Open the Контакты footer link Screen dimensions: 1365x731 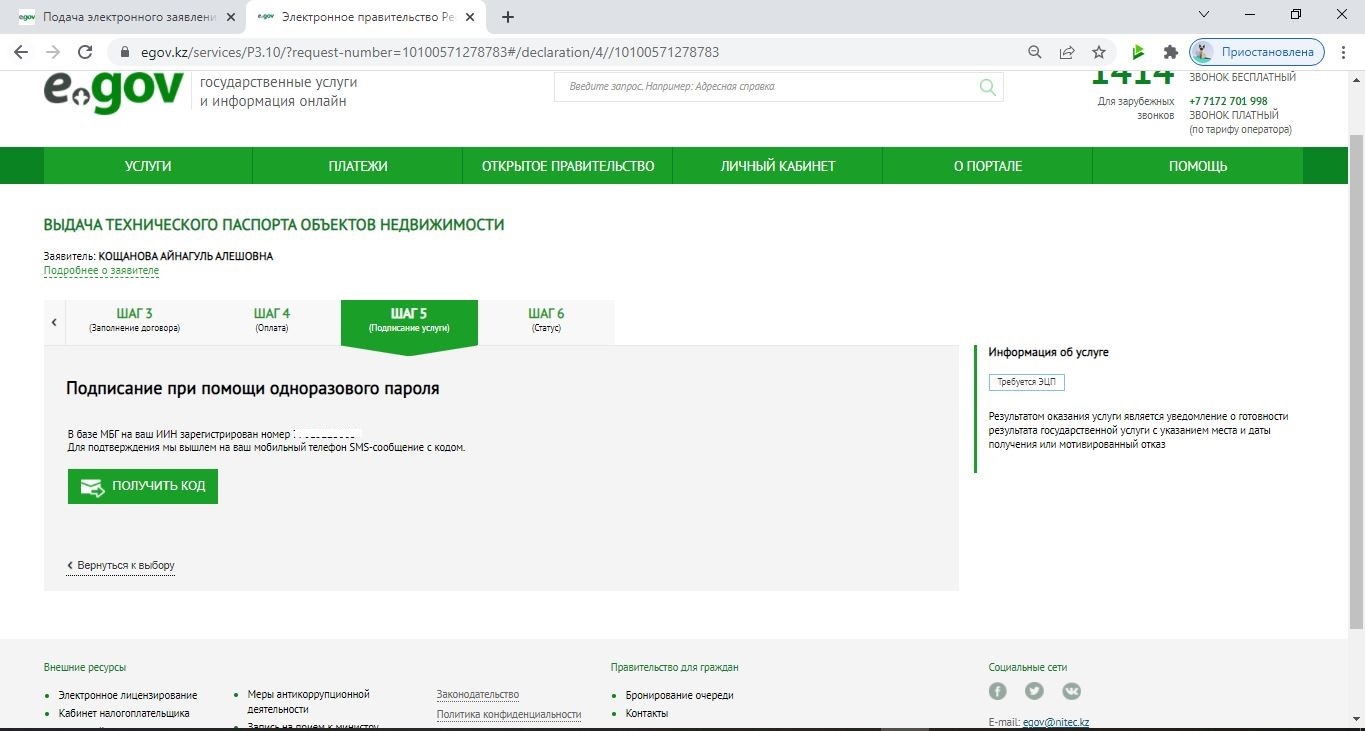[x=646, y=713]
